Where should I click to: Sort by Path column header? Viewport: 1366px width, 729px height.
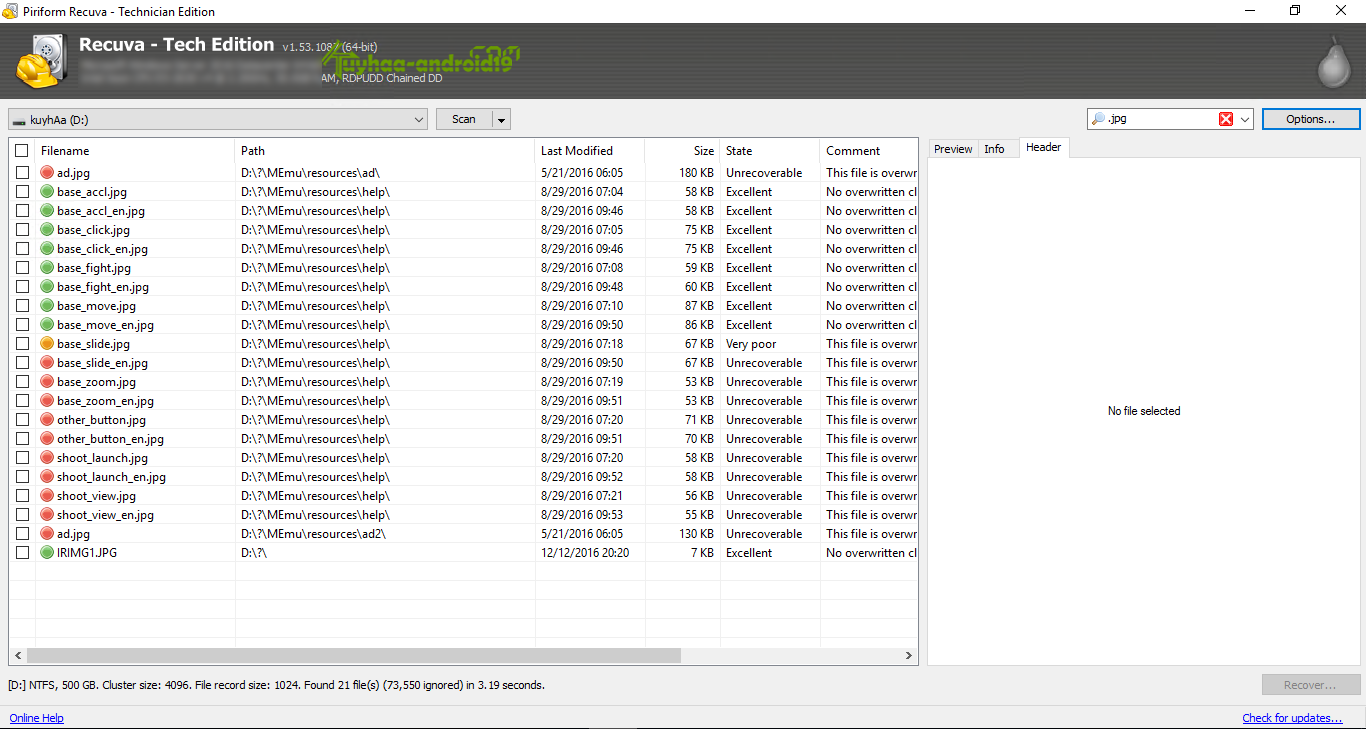tap(385, 151)
